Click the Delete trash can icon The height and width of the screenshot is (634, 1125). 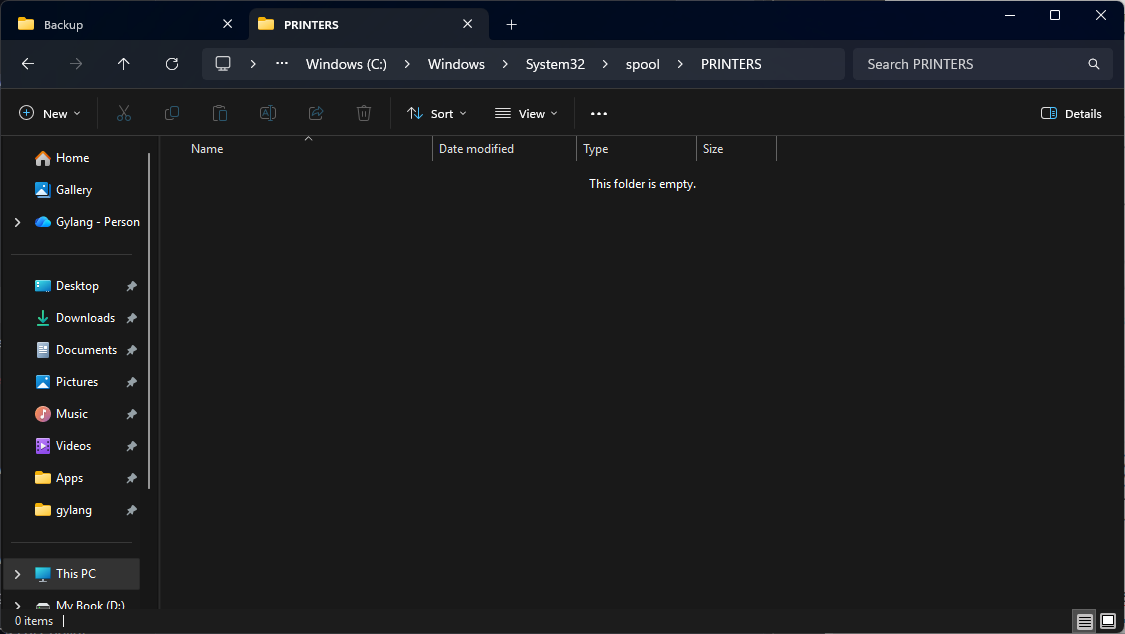(364, 114)
